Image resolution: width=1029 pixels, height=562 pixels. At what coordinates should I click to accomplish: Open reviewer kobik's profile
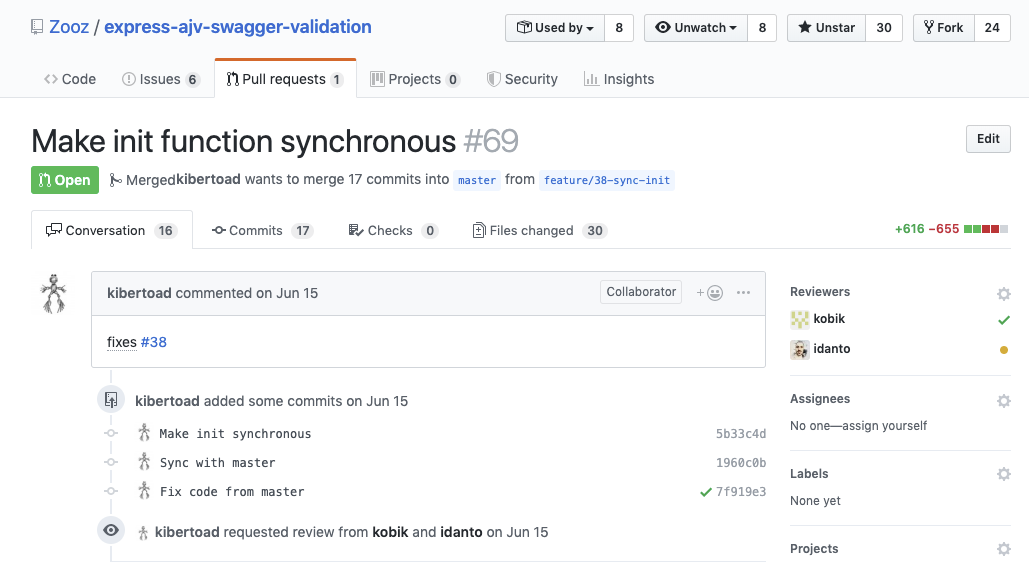pos(829,318)
